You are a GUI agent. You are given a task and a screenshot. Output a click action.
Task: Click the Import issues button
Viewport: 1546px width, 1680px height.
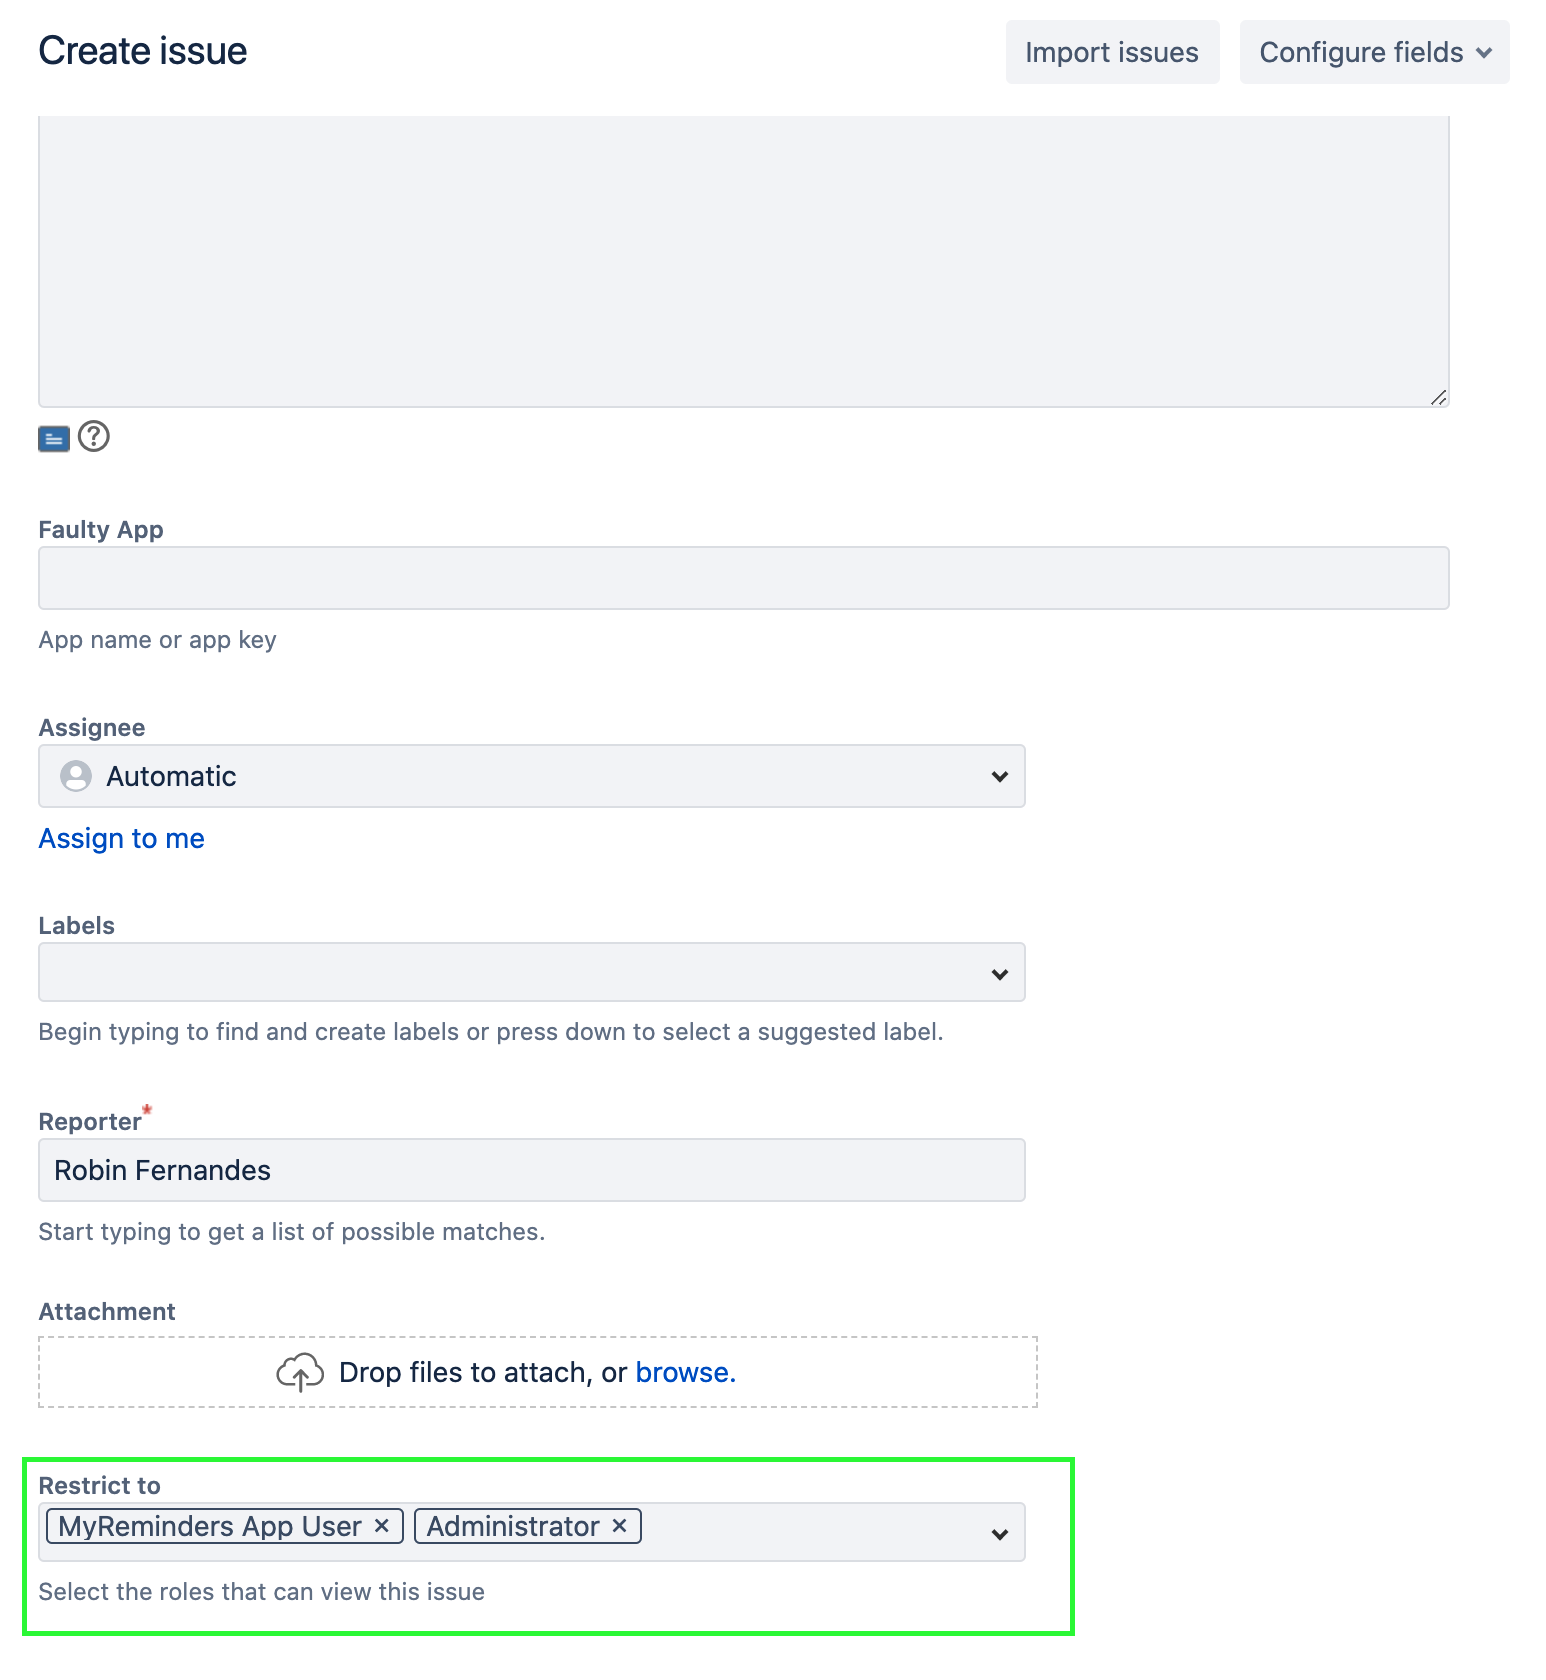pos(1112,52)
